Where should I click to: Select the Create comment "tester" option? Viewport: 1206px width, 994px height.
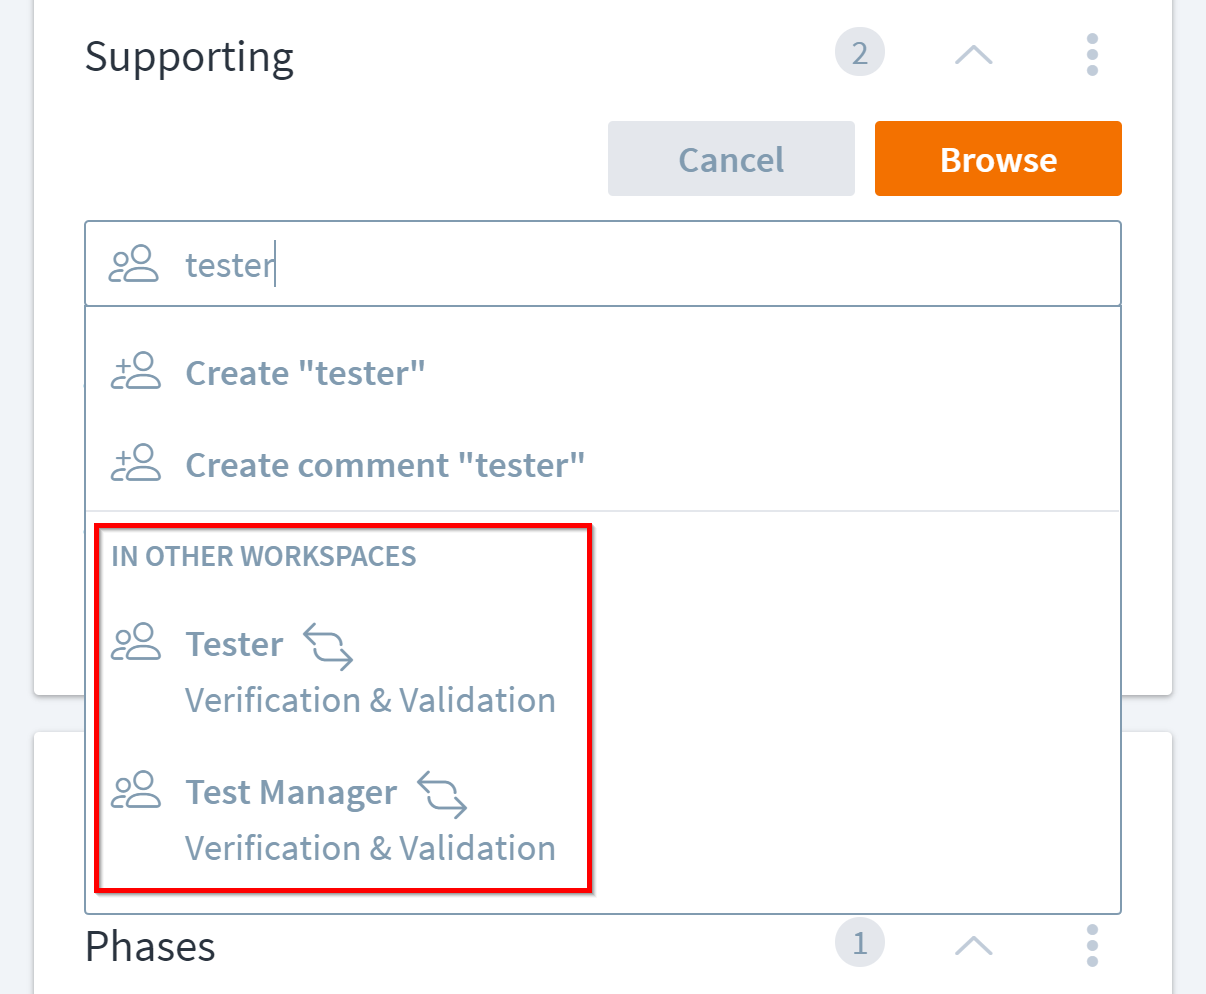385,465
